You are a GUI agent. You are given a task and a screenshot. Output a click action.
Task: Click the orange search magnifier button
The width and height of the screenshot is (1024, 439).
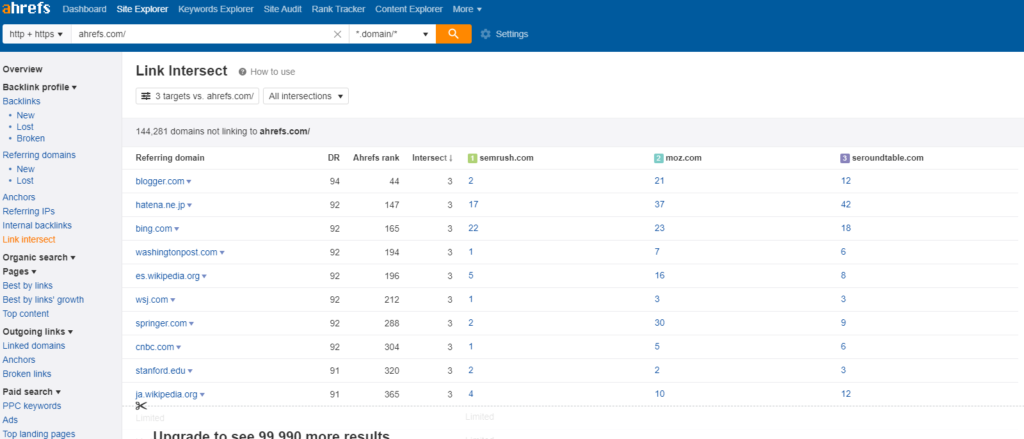[454, 34]
